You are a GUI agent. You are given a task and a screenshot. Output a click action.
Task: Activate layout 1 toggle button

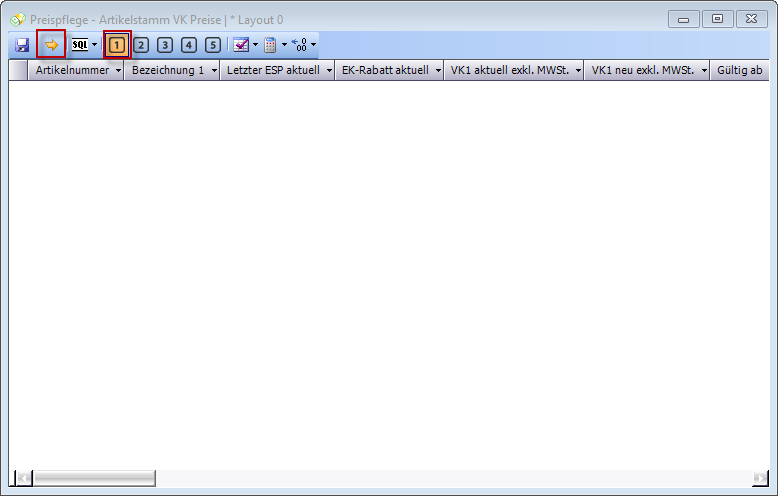117,45
